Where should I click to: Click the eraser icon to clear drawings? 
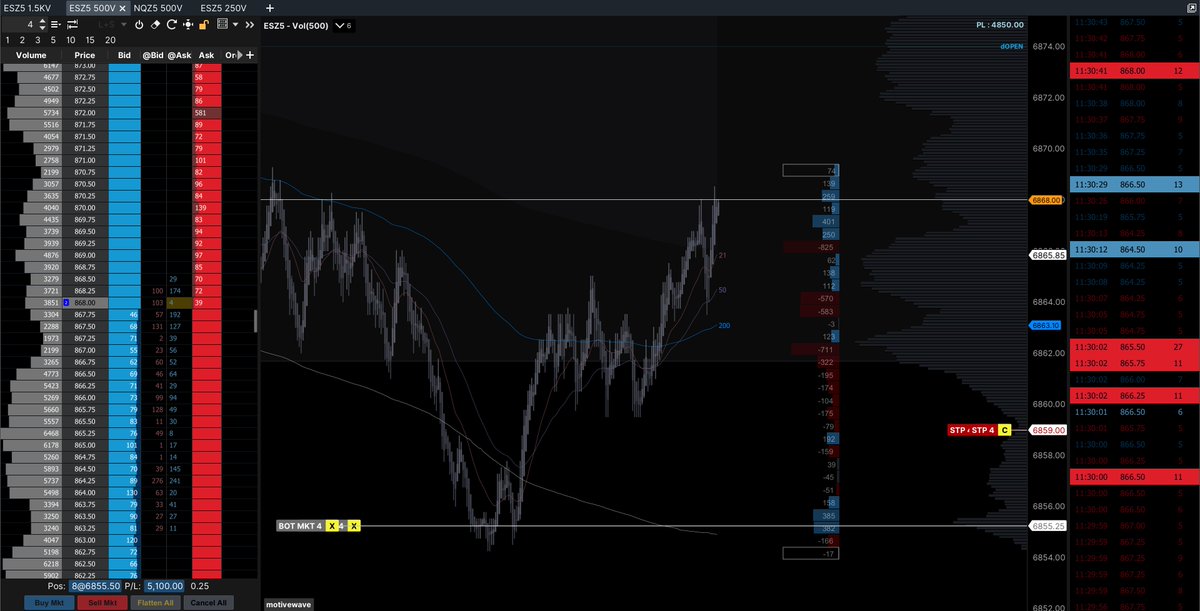(155, 25)
